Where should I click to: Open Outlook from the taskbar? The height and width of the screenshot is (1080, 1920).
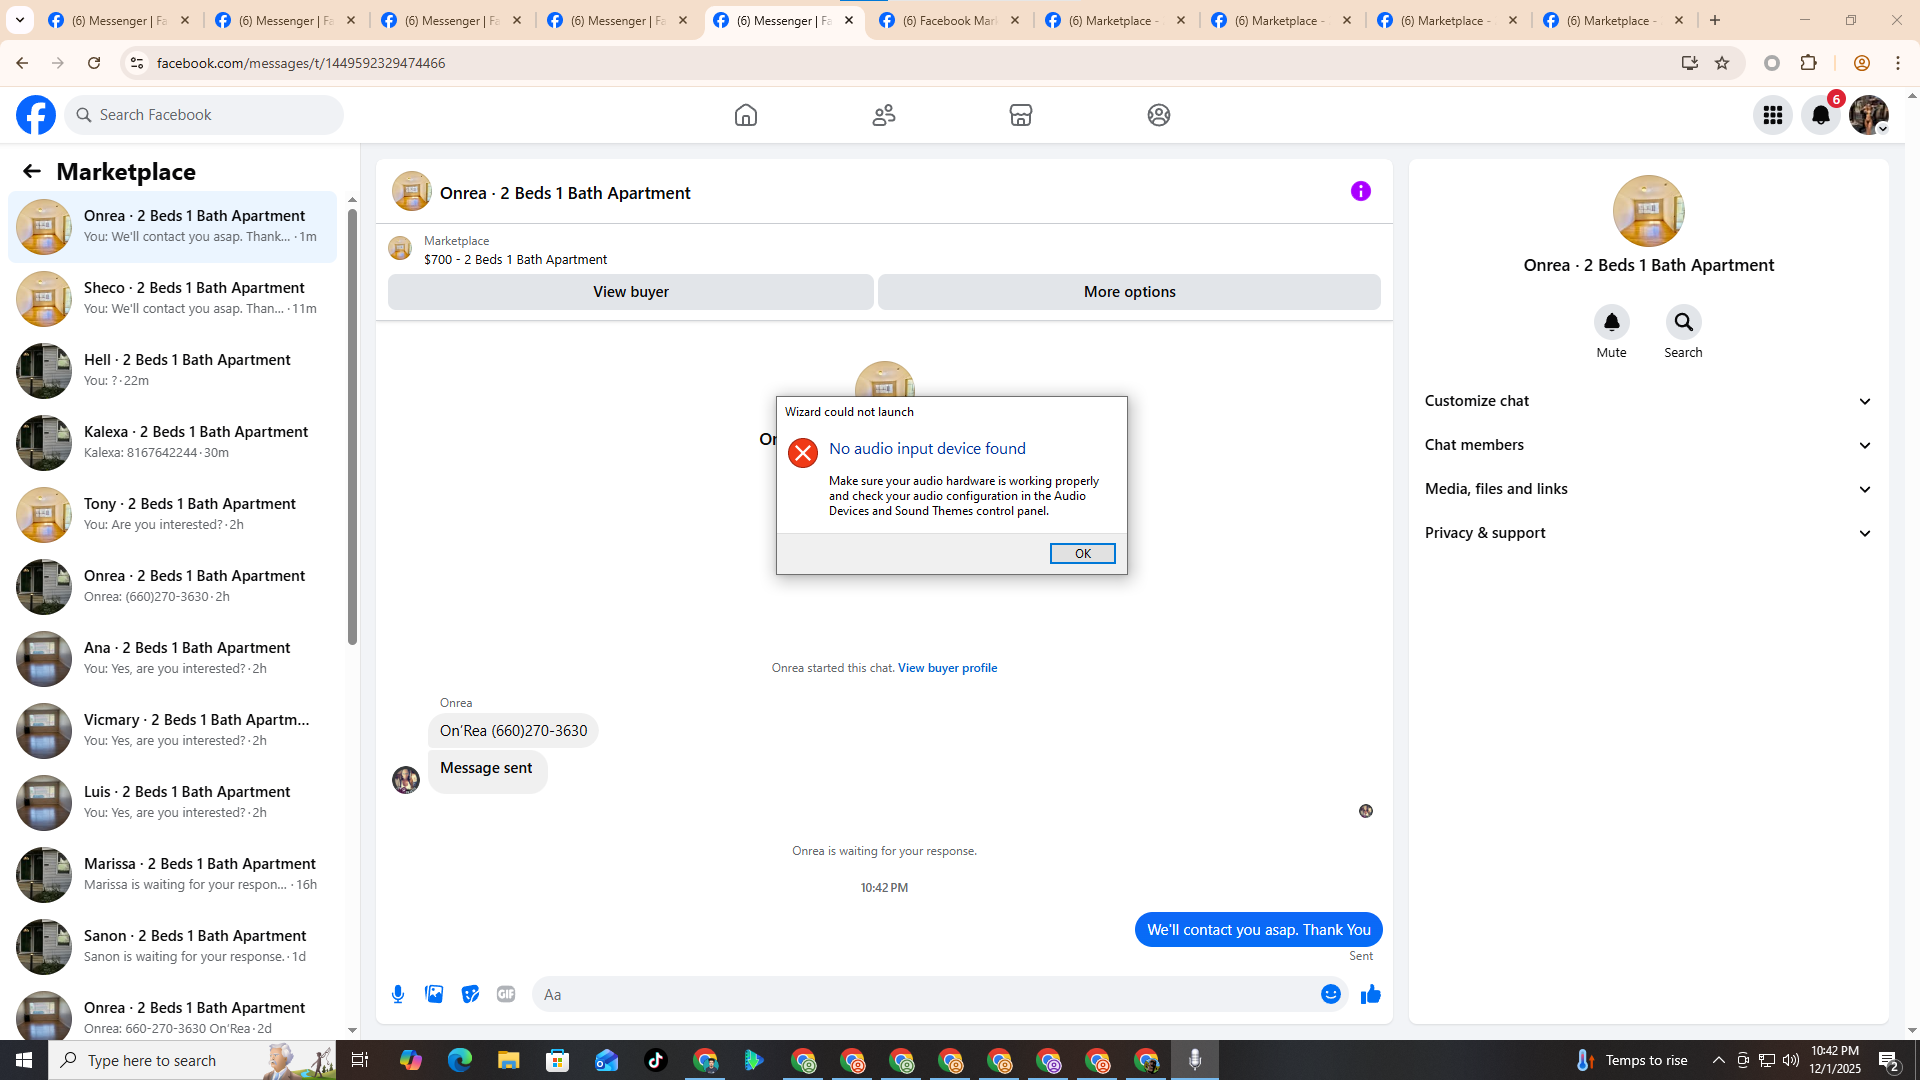click(607, 1060)
